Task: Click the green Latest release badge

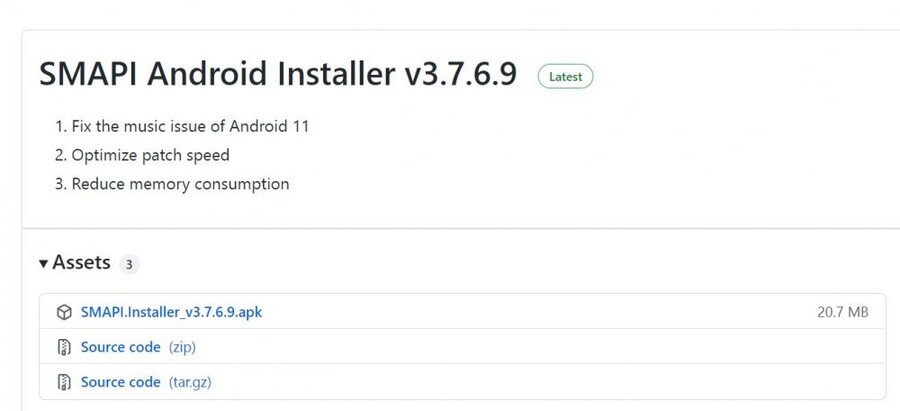Action: pos(565,76)
